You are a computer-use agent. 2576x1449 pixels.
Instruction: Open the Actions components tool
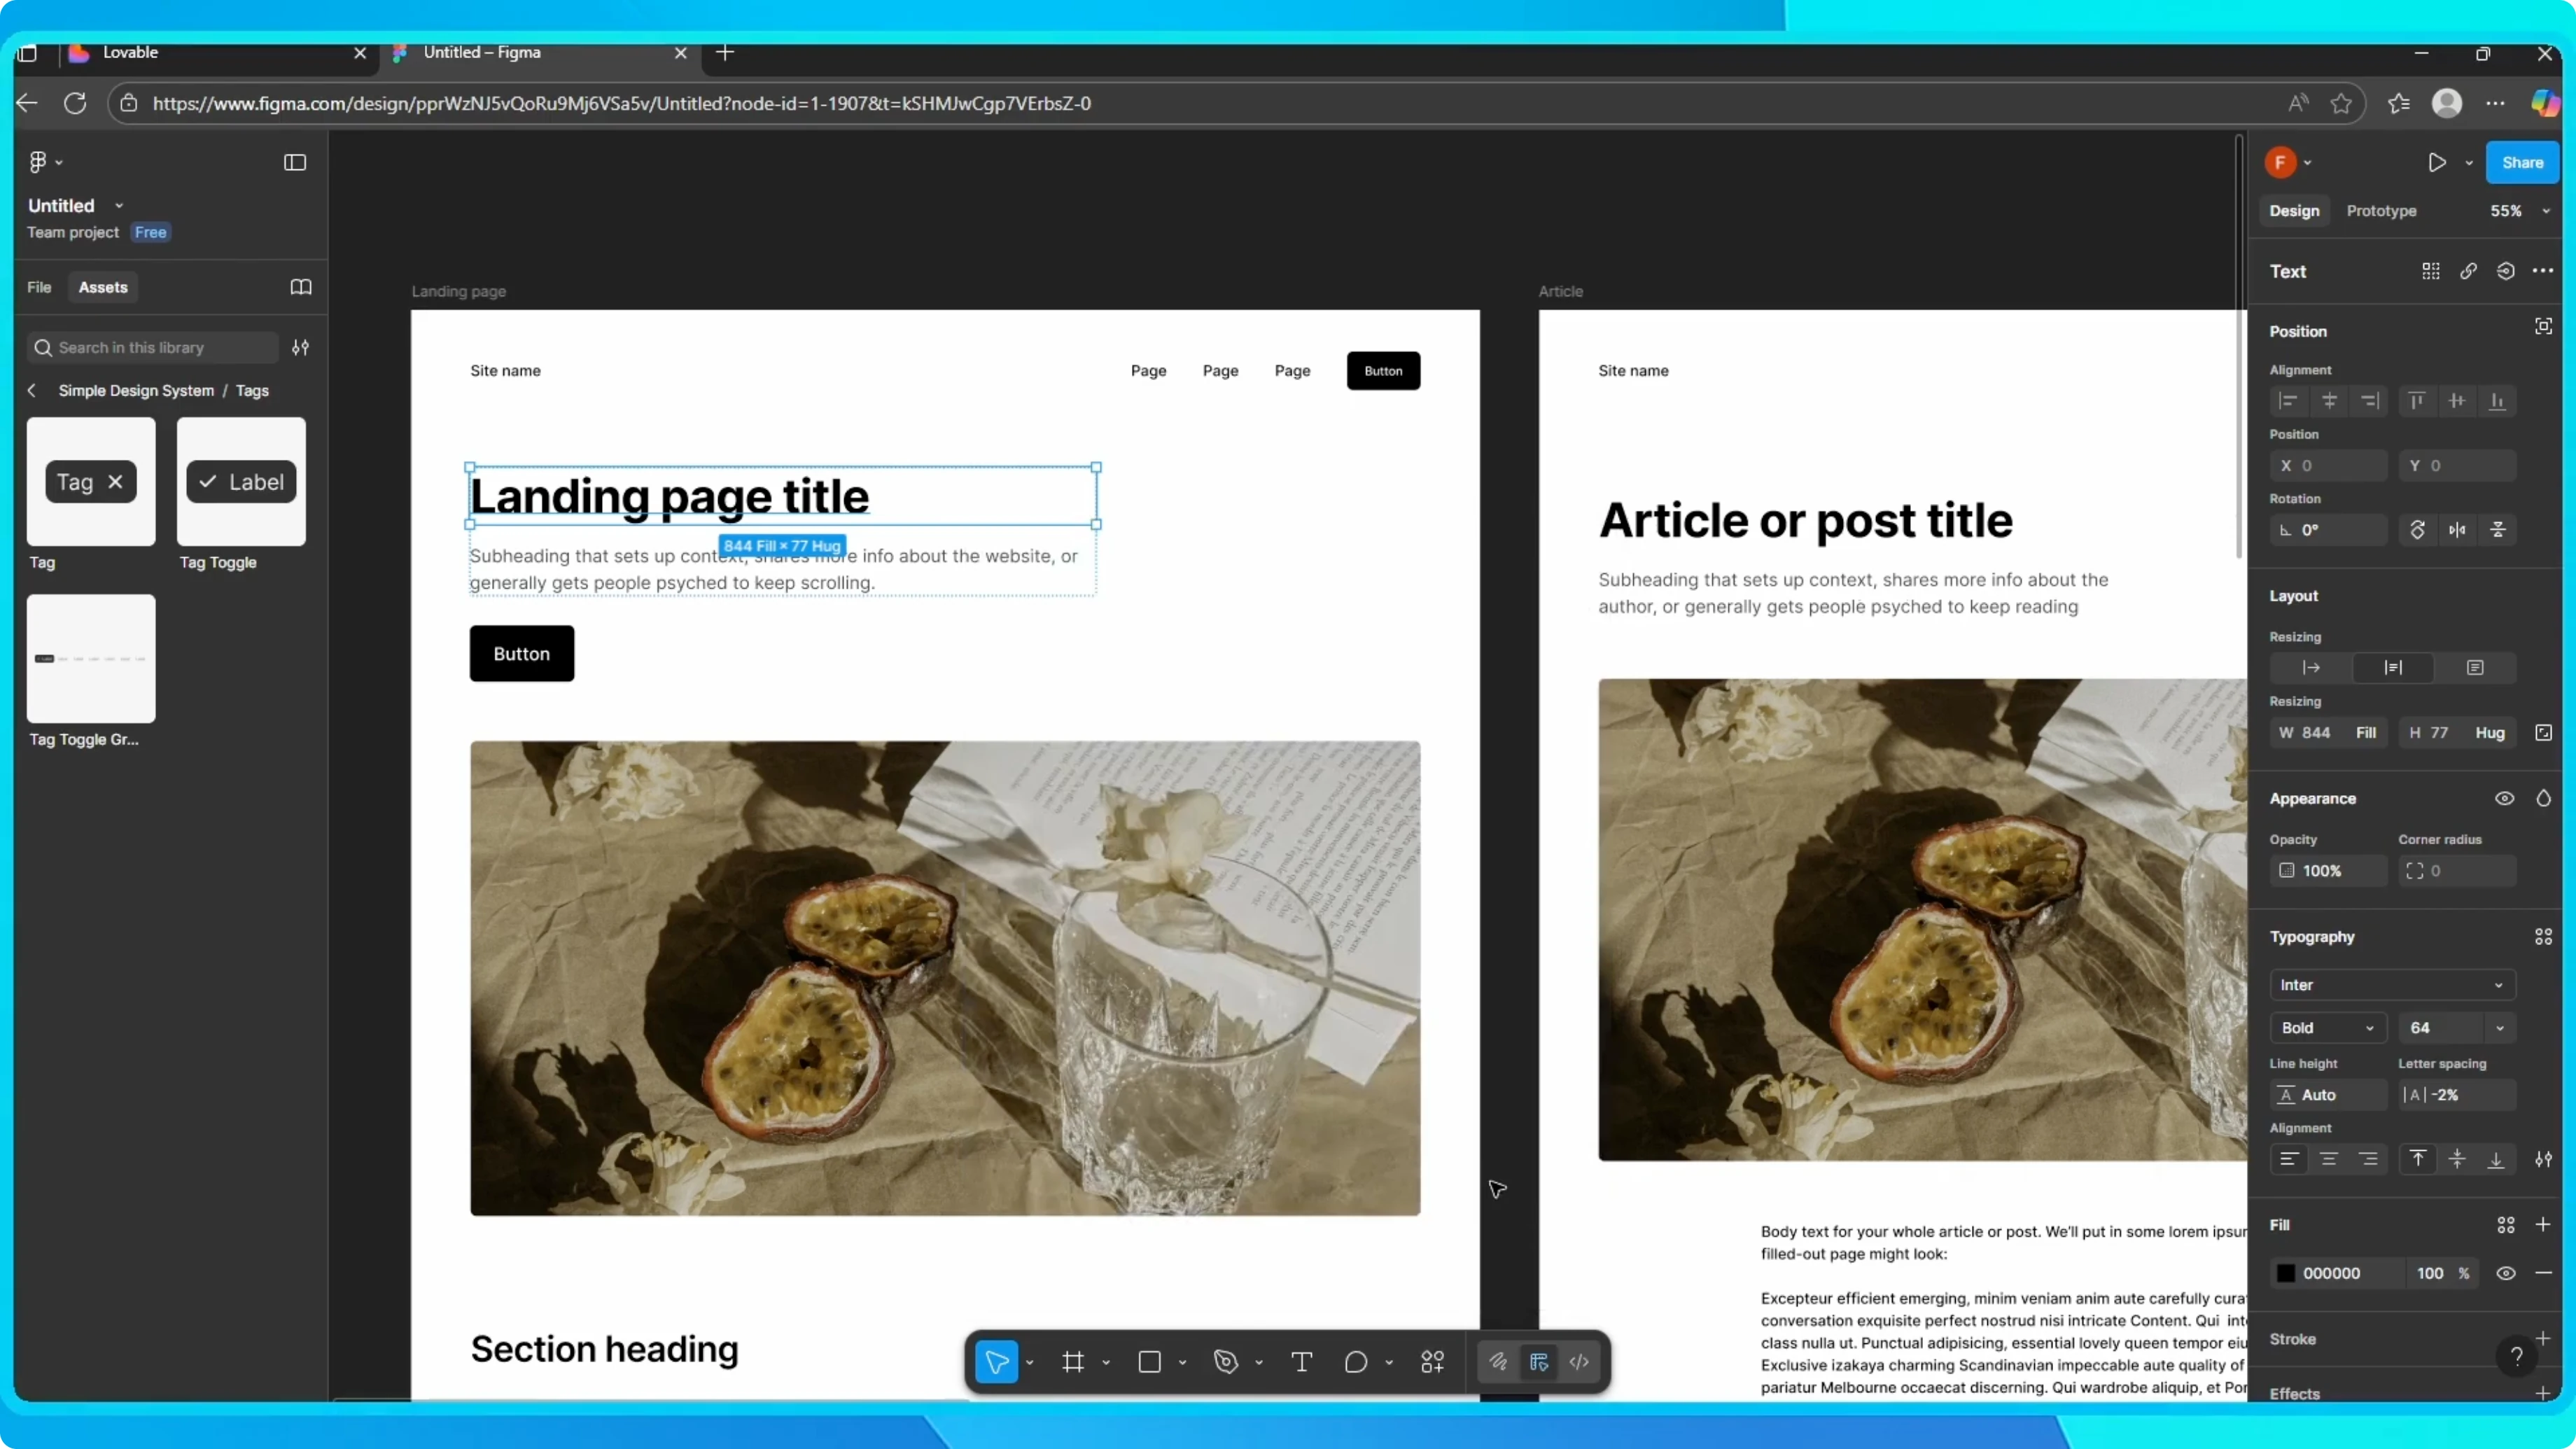[x=1433, y=1361]
